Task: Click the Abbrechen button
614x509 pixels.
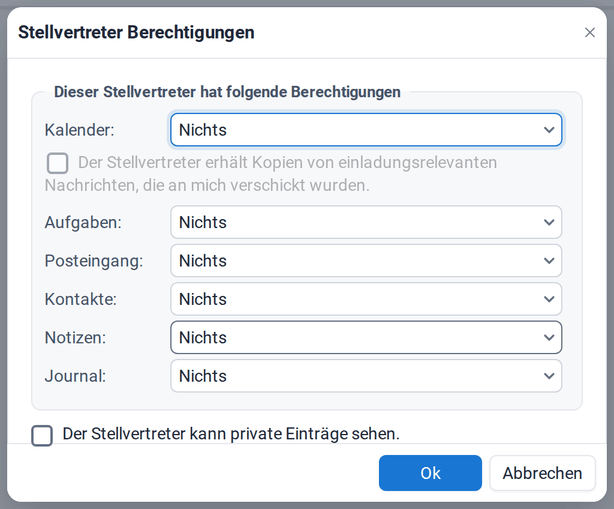Action: (x=542, y=473)
